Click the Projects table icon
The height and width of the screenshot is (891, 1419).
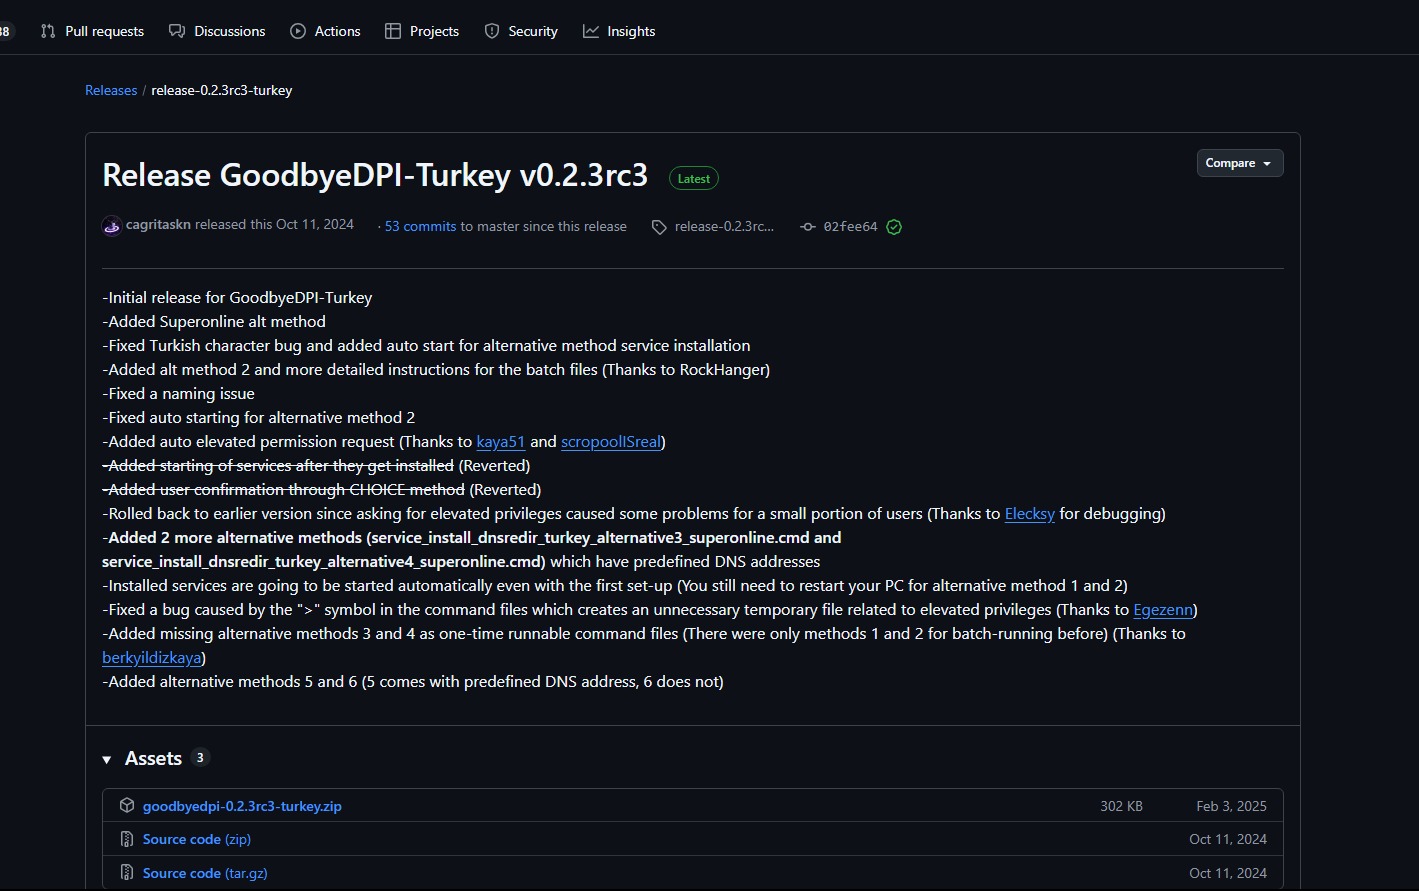click(x=393, y=31)
